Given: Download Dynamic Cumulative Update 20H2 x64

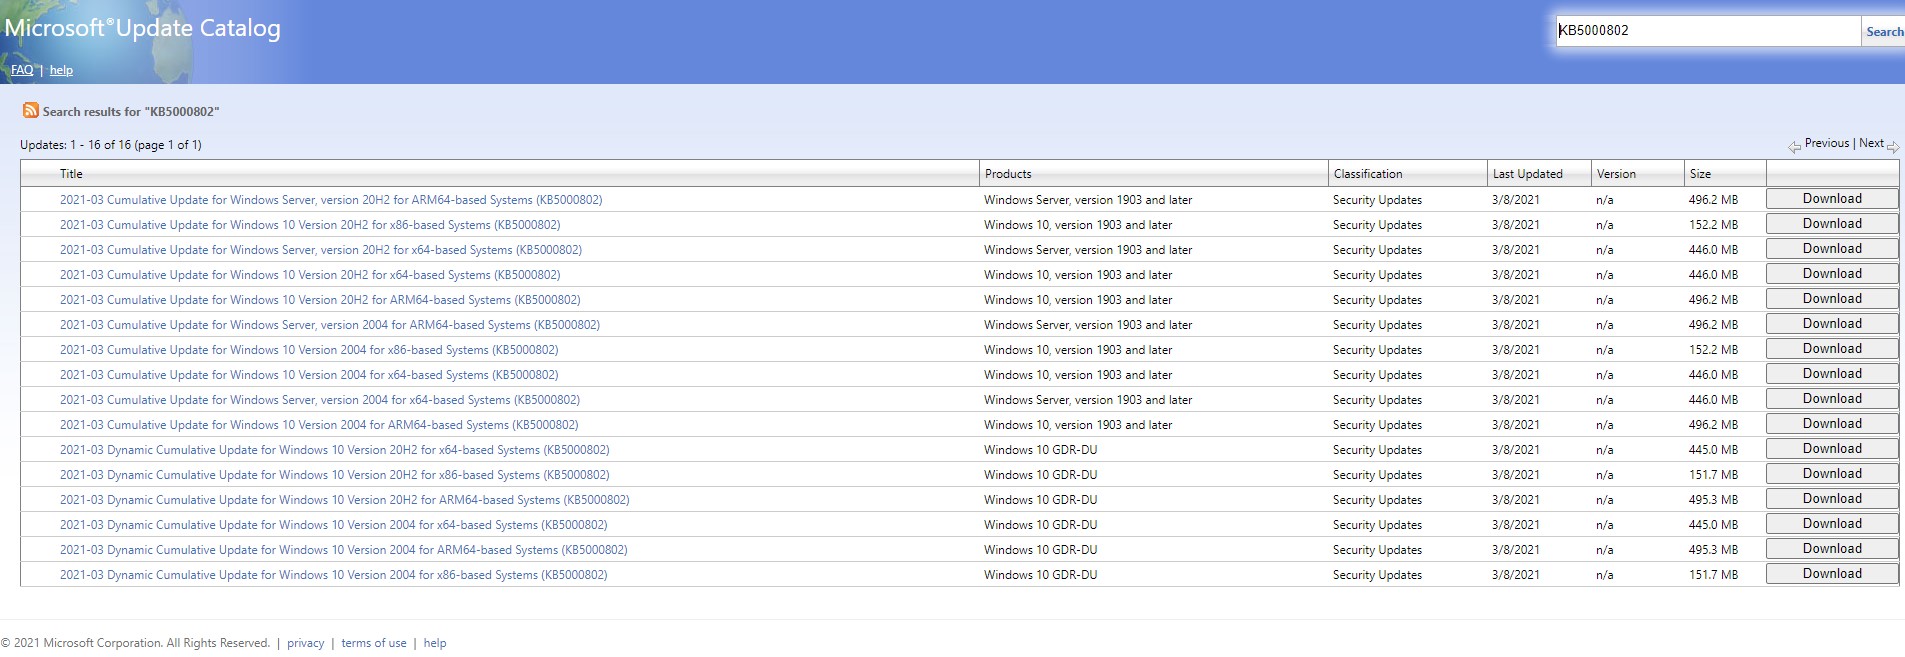Looking at the screenshot, I should 1832,449.
